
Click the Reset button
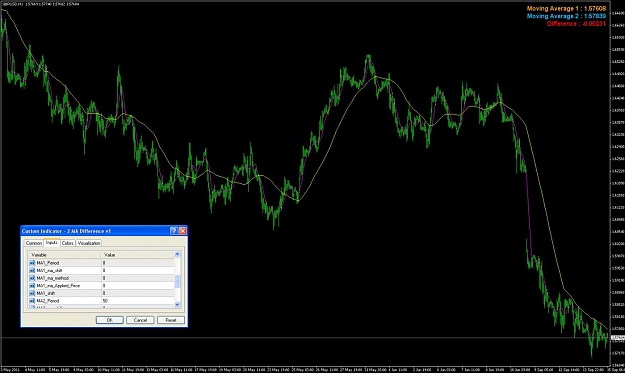171,320
